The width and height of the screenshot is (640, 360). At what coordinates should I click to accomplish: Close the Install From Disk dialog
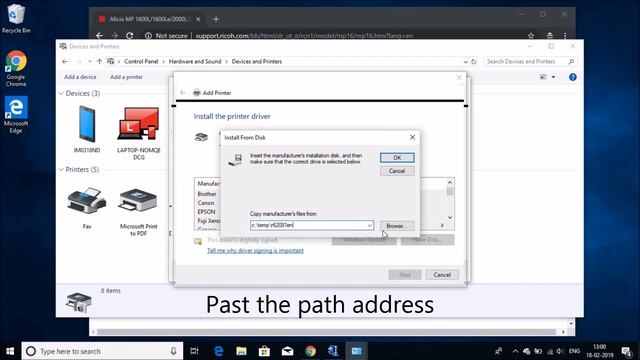pos(412,138)
